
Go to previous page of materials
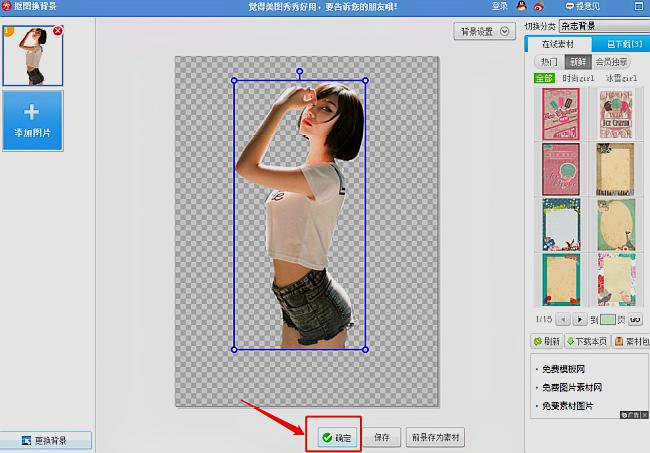click(561, 319)
